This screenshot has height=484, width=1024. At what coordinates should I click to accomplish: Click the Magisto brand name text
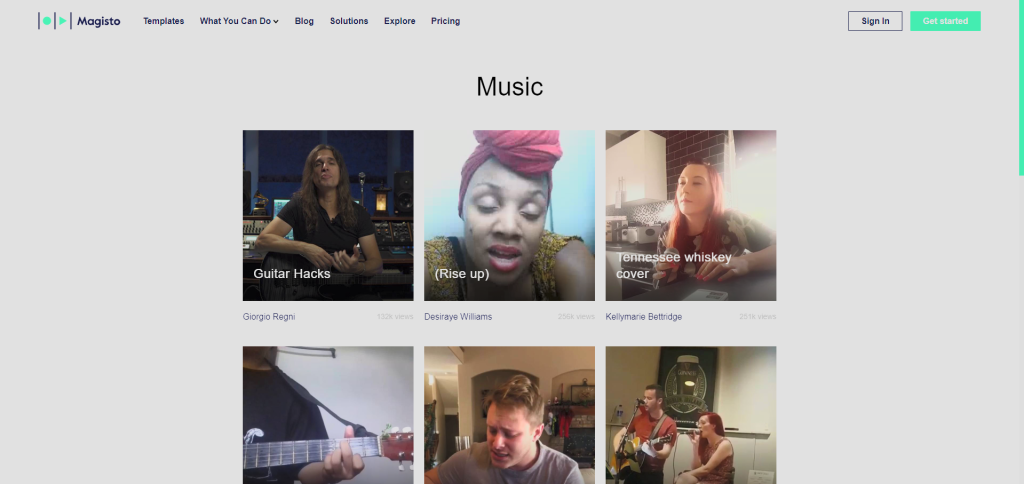(99, 21)
